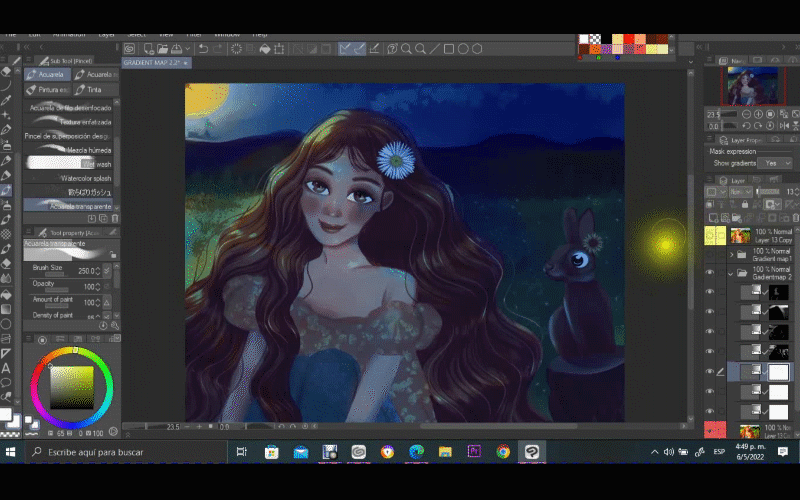Open Clip Studio launcher icon in command bar
This screenshot has height=500, width=800.
click(128, 48)
